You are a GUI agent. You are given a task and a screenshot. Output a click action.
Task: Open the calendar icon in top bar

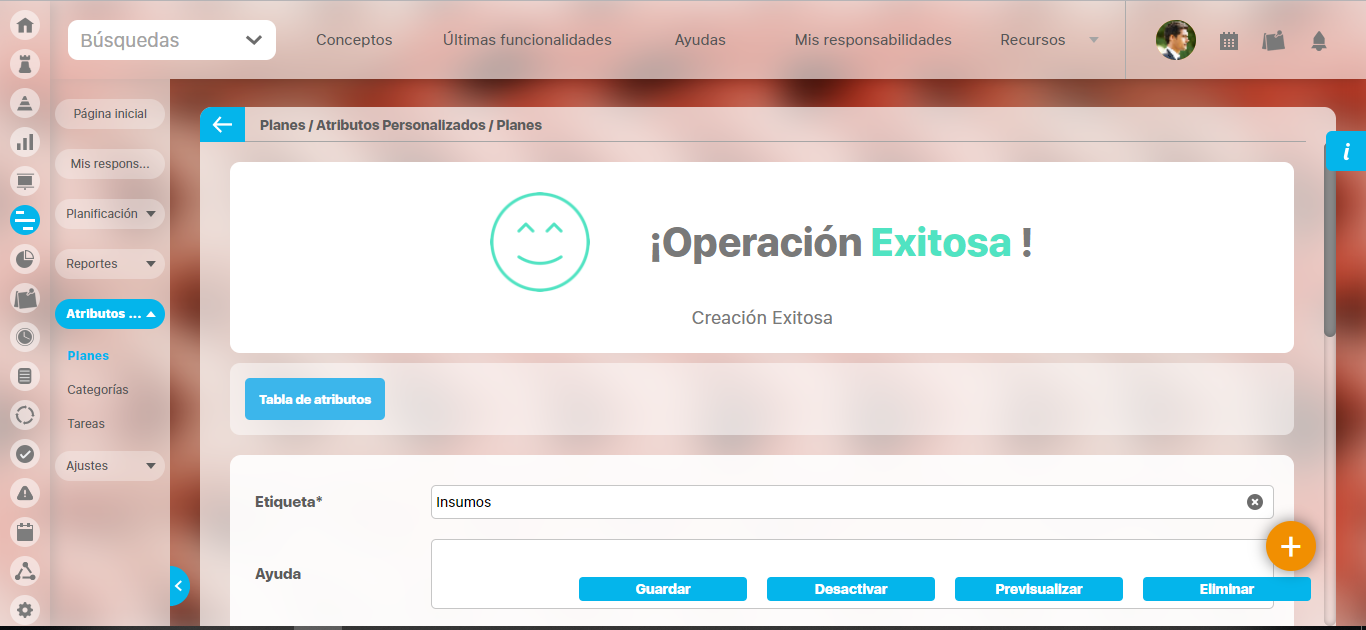click(1229, 41)
